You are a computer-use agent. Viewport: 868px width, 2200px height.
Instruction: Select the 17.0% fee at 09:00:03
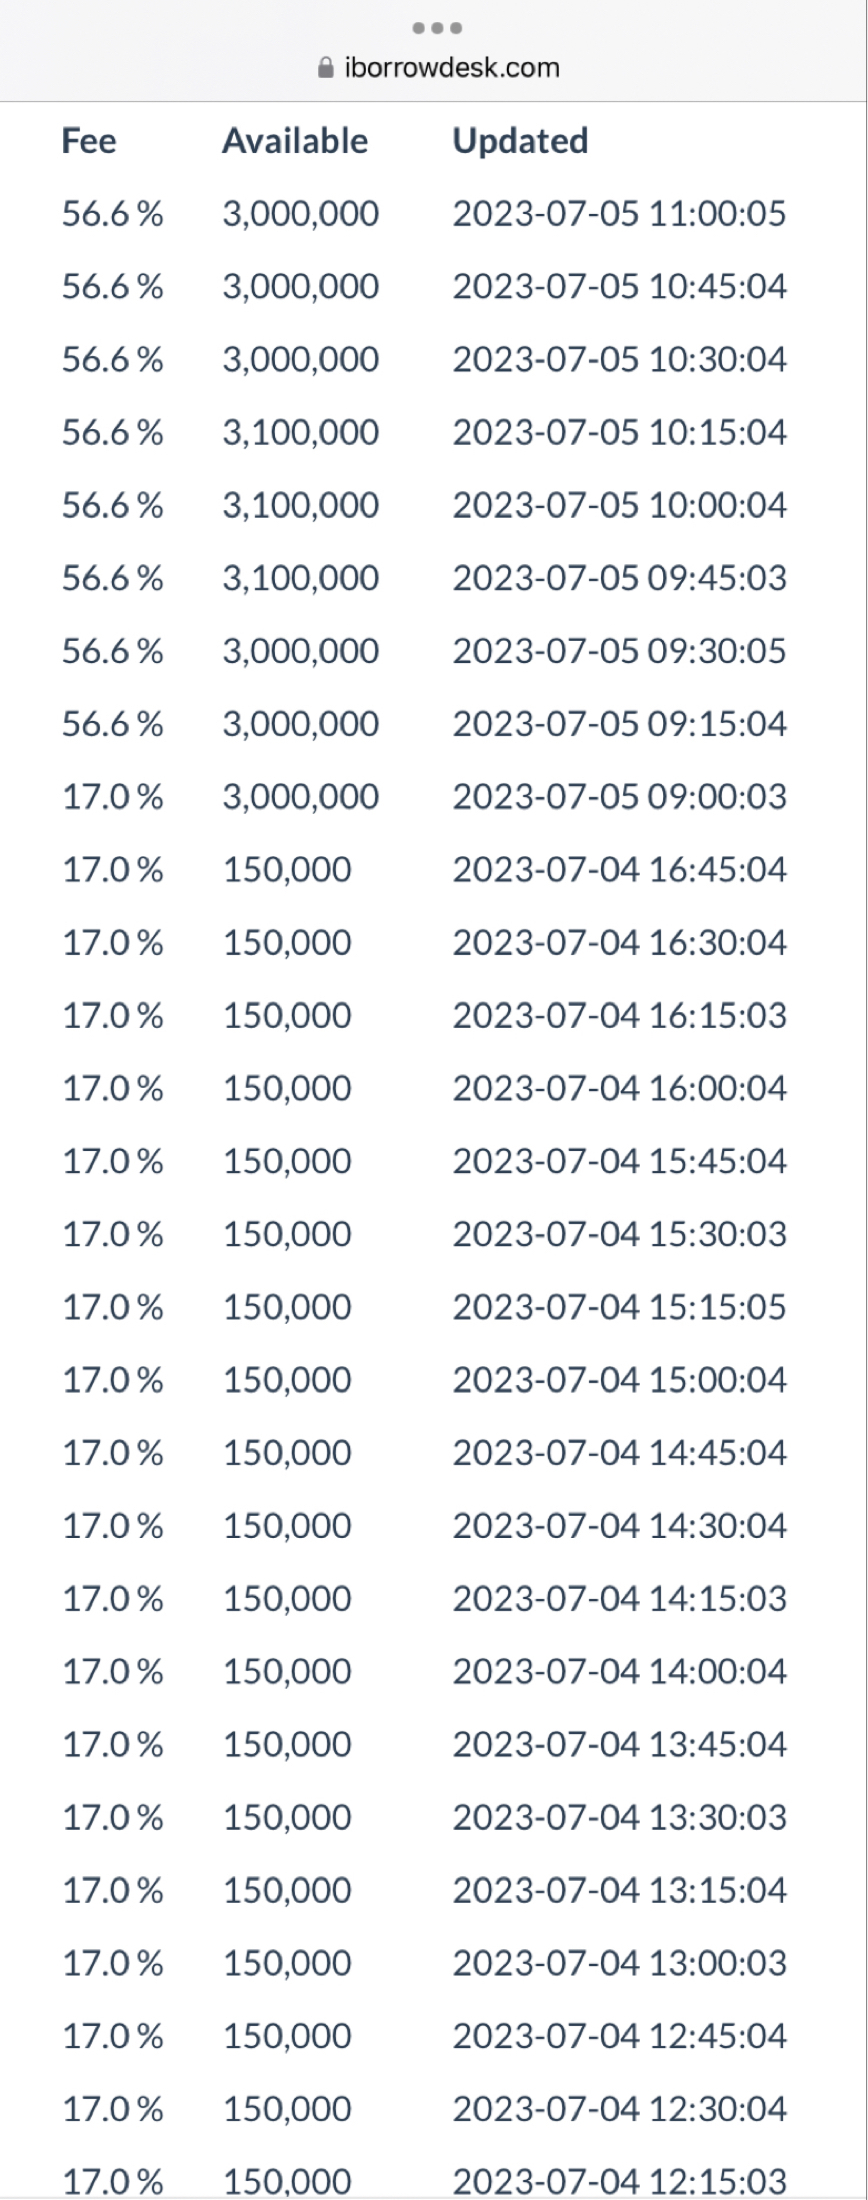[x=112, y=797]
